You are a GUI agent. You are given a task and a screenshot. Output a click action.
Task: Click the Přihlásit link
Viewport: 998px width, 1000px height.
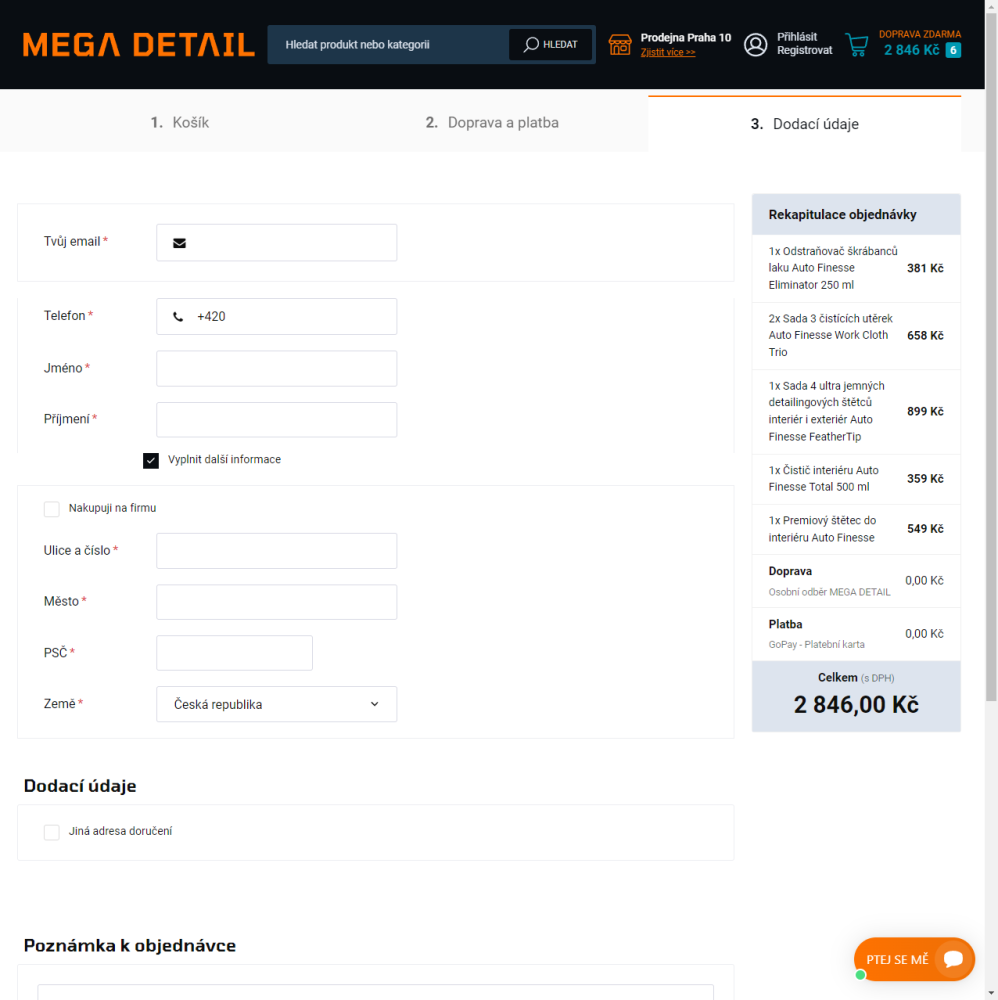tap(796, 37)
